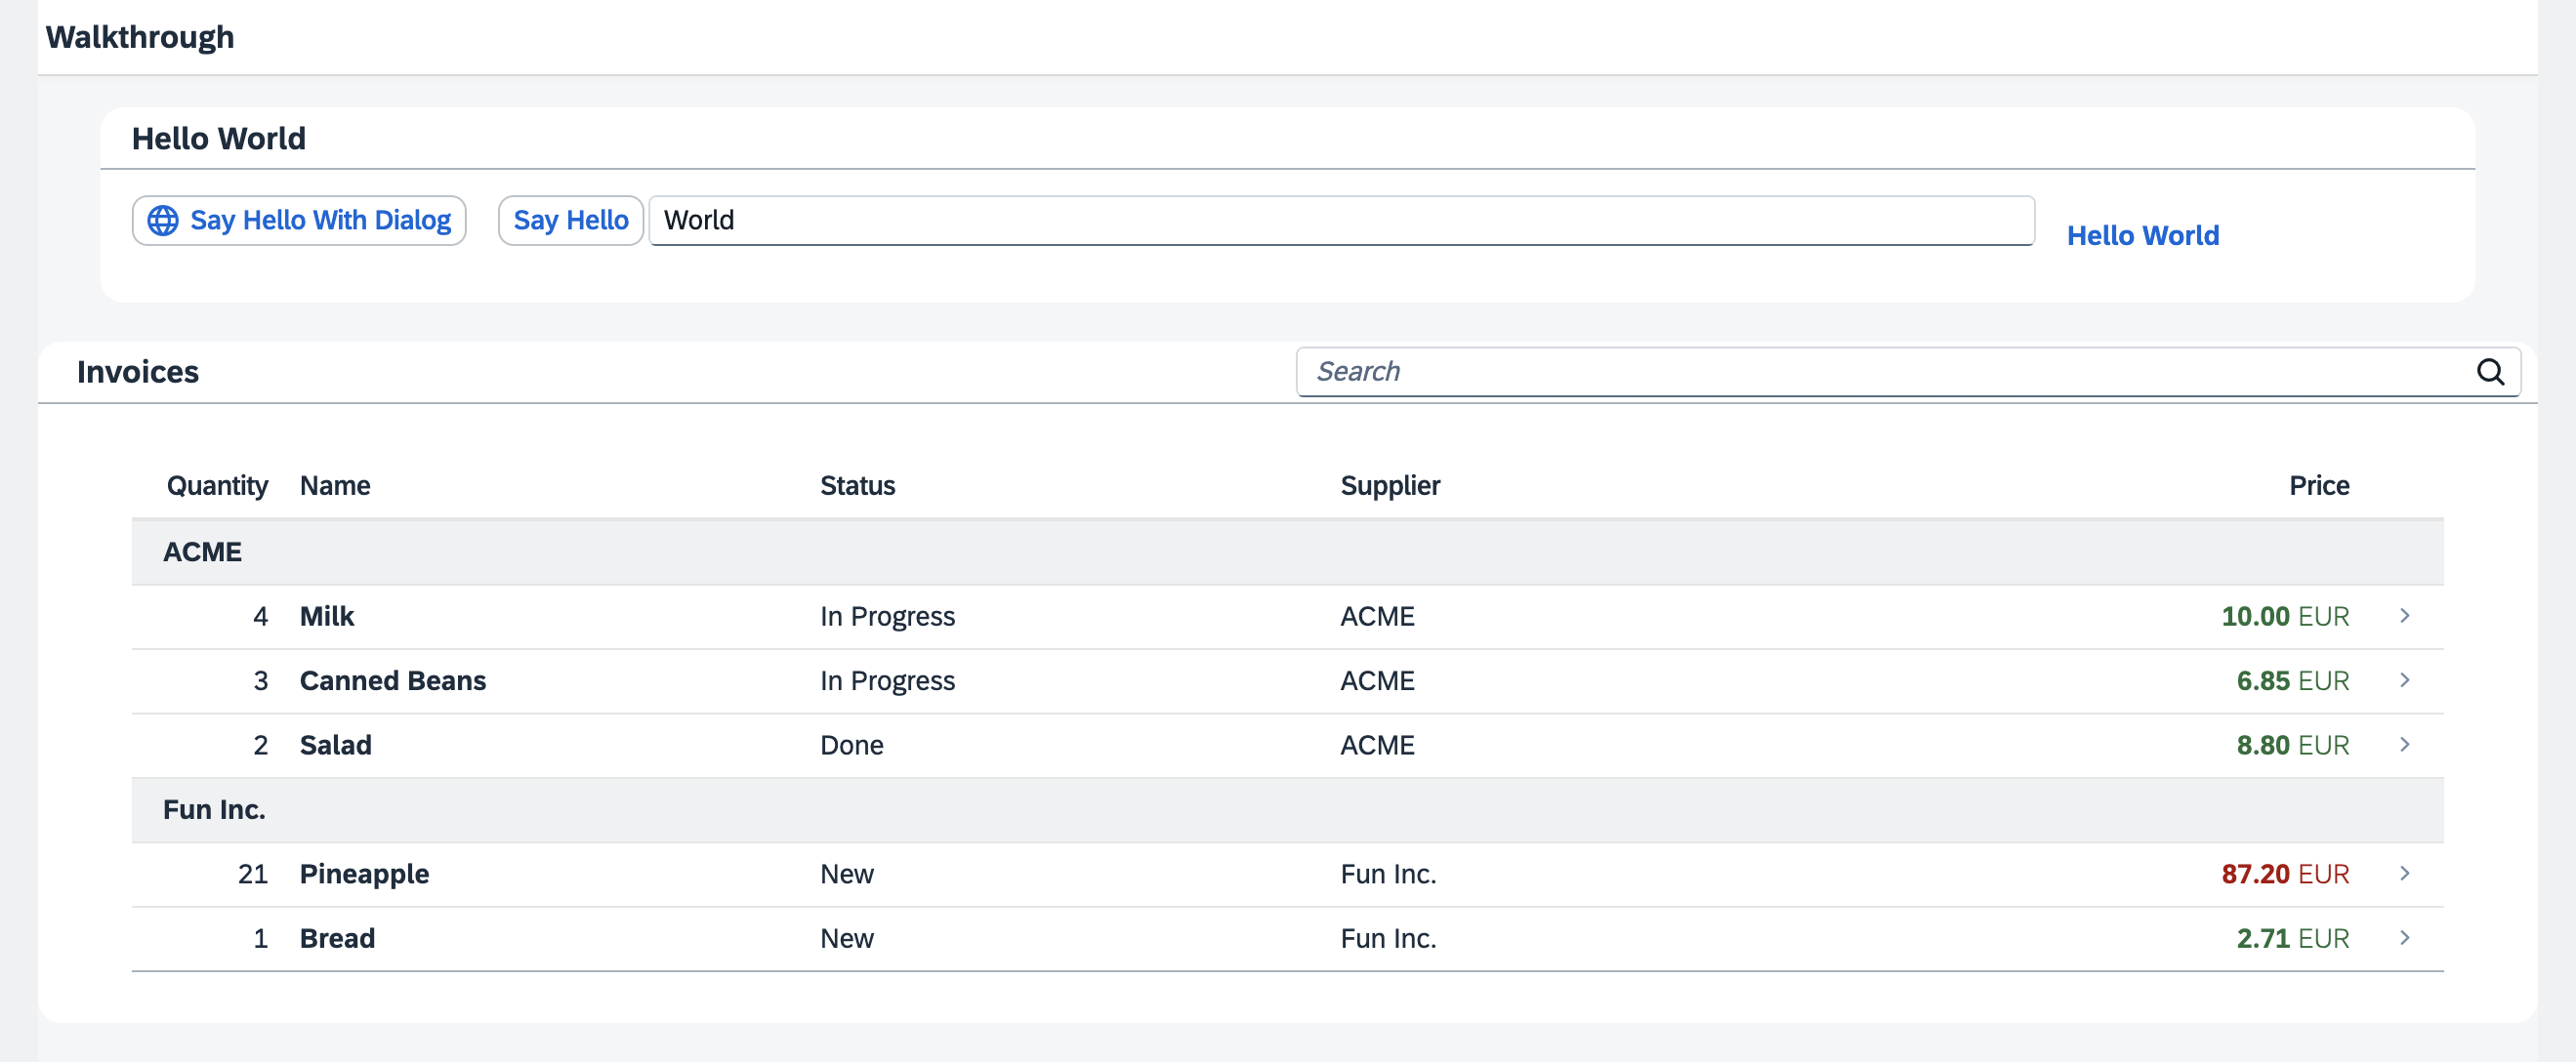Click inside the World text input field
This screenshot has width=2576, height=1062.
point(1340,220)
